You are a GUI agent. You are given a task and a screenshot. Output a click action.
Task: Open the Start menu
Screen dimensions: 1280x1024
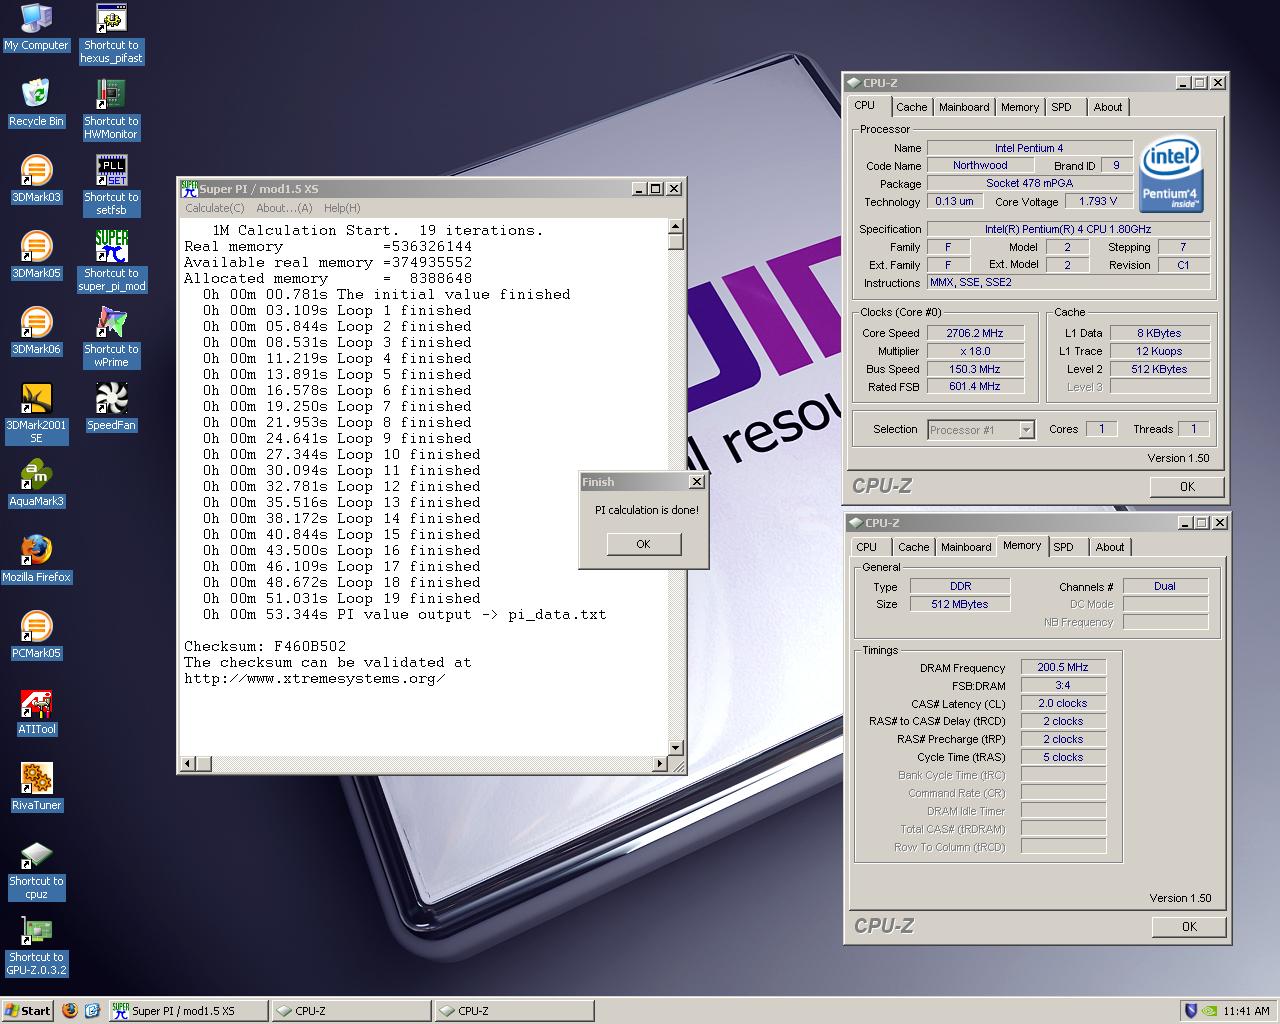pos(27,1011)
